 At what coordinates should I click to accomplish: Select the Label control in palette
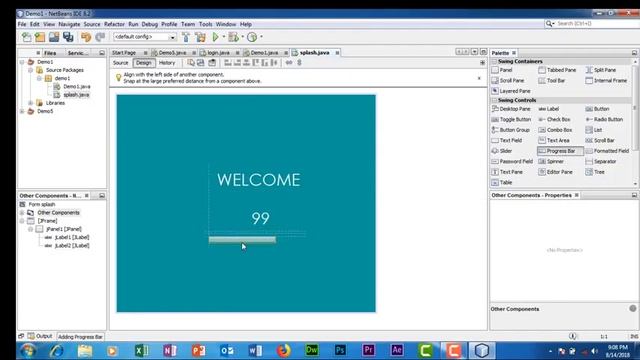pos(549,109)
